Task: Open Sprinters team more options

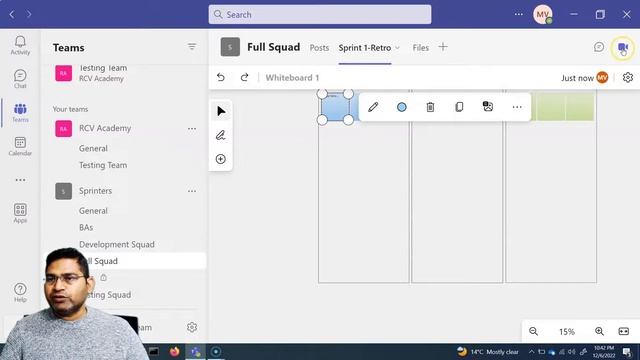Action: click(x=192, y=191)
